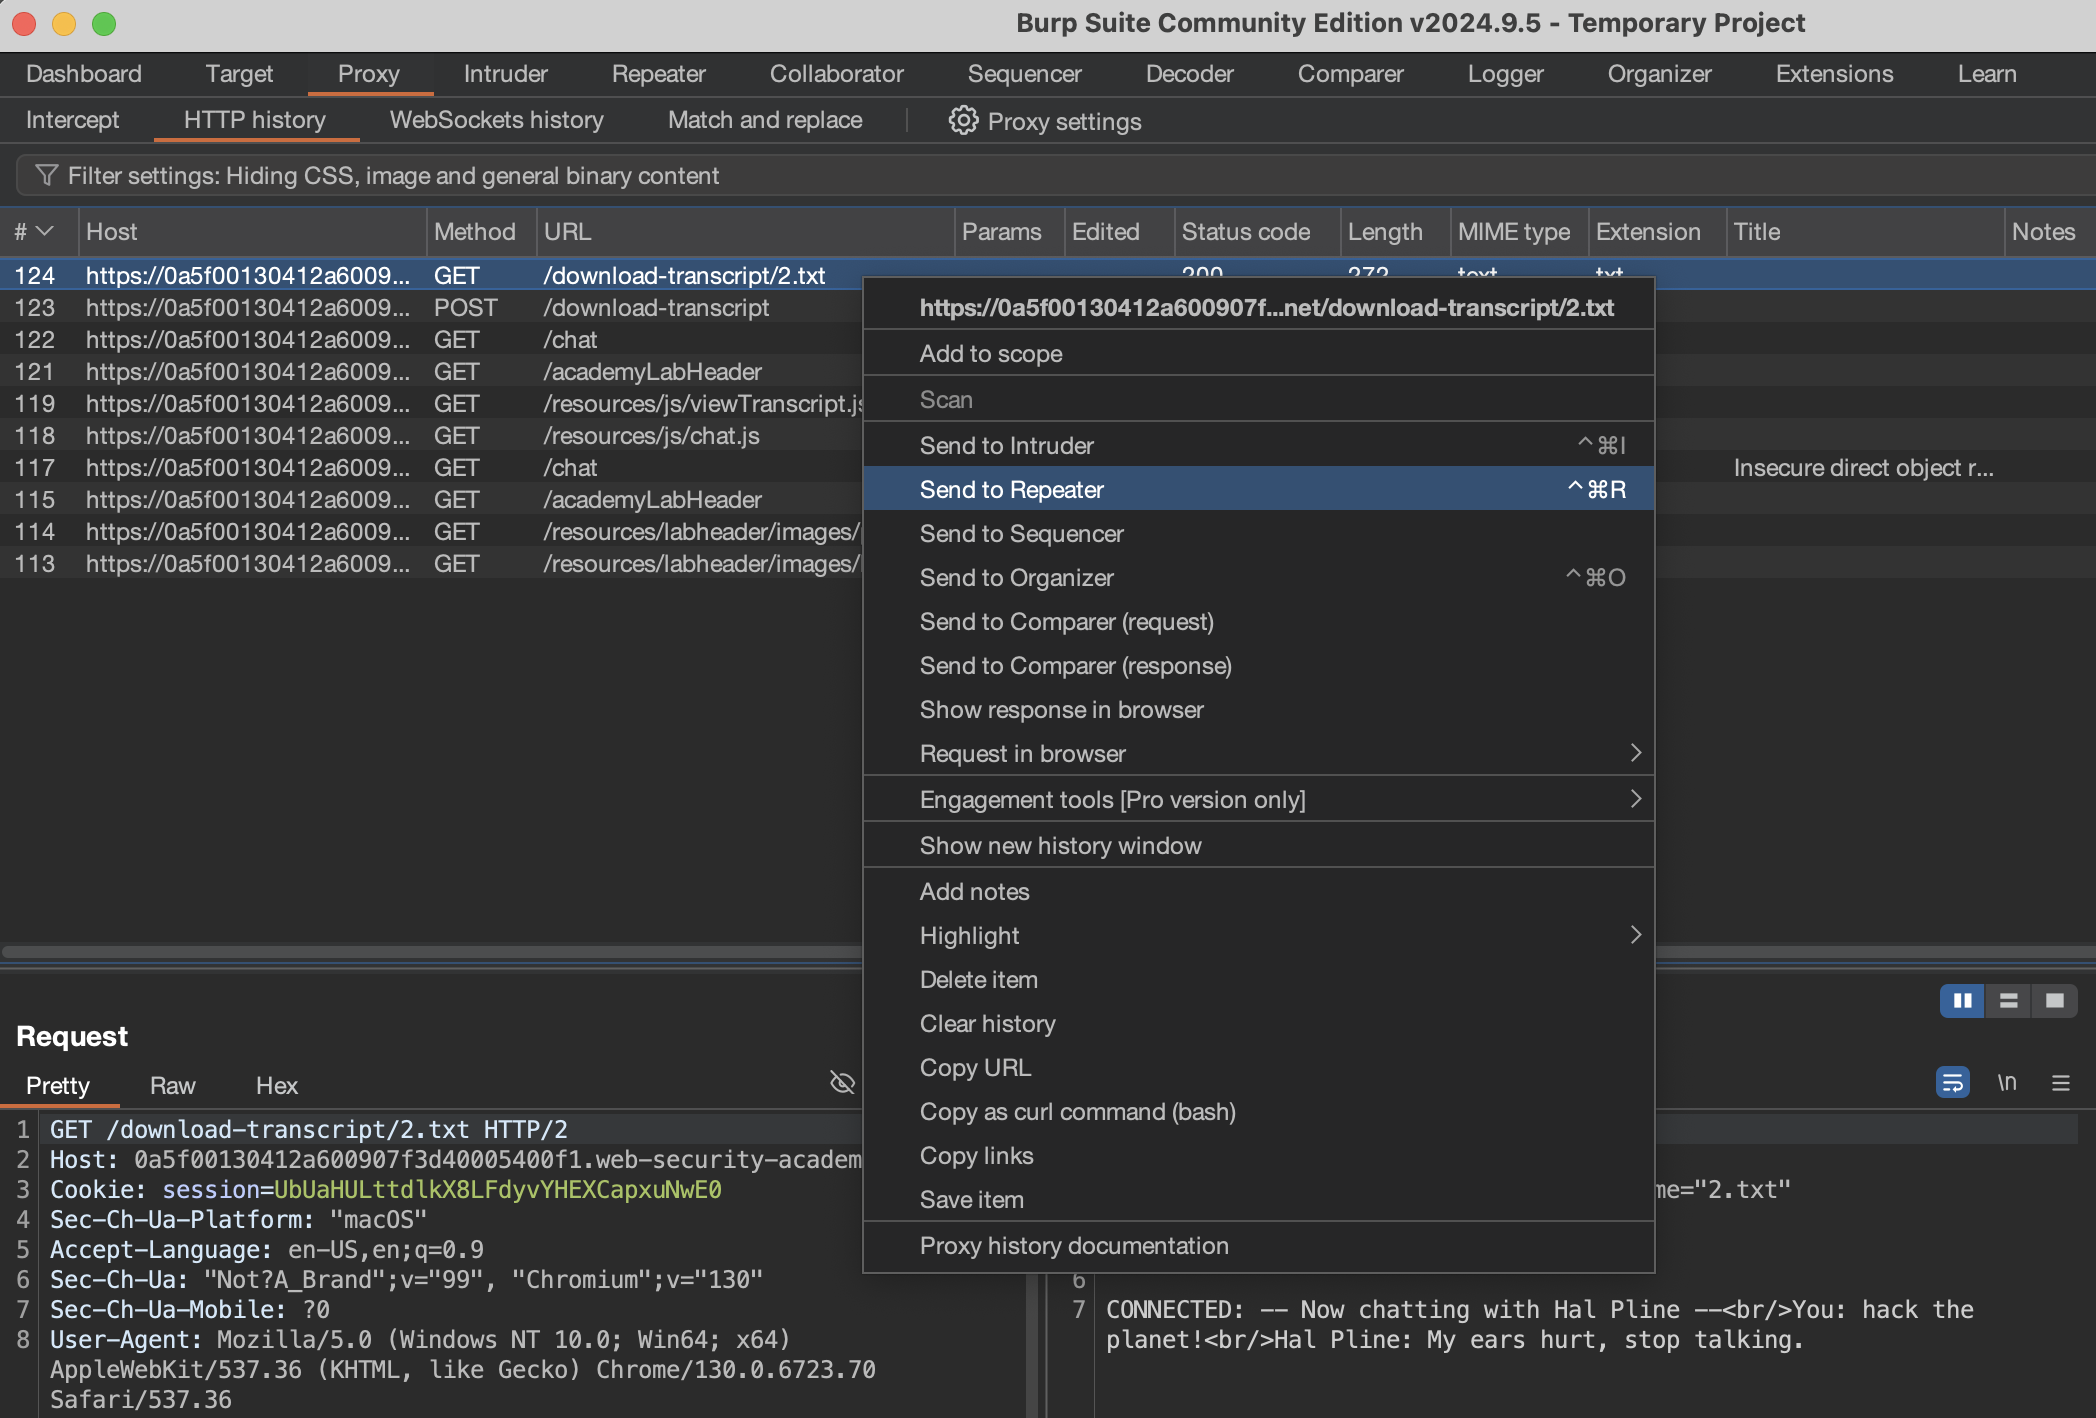Select row 117 titled Insecure direct object
This screenshot has height=1418, width=2096.
[1048, 467]
